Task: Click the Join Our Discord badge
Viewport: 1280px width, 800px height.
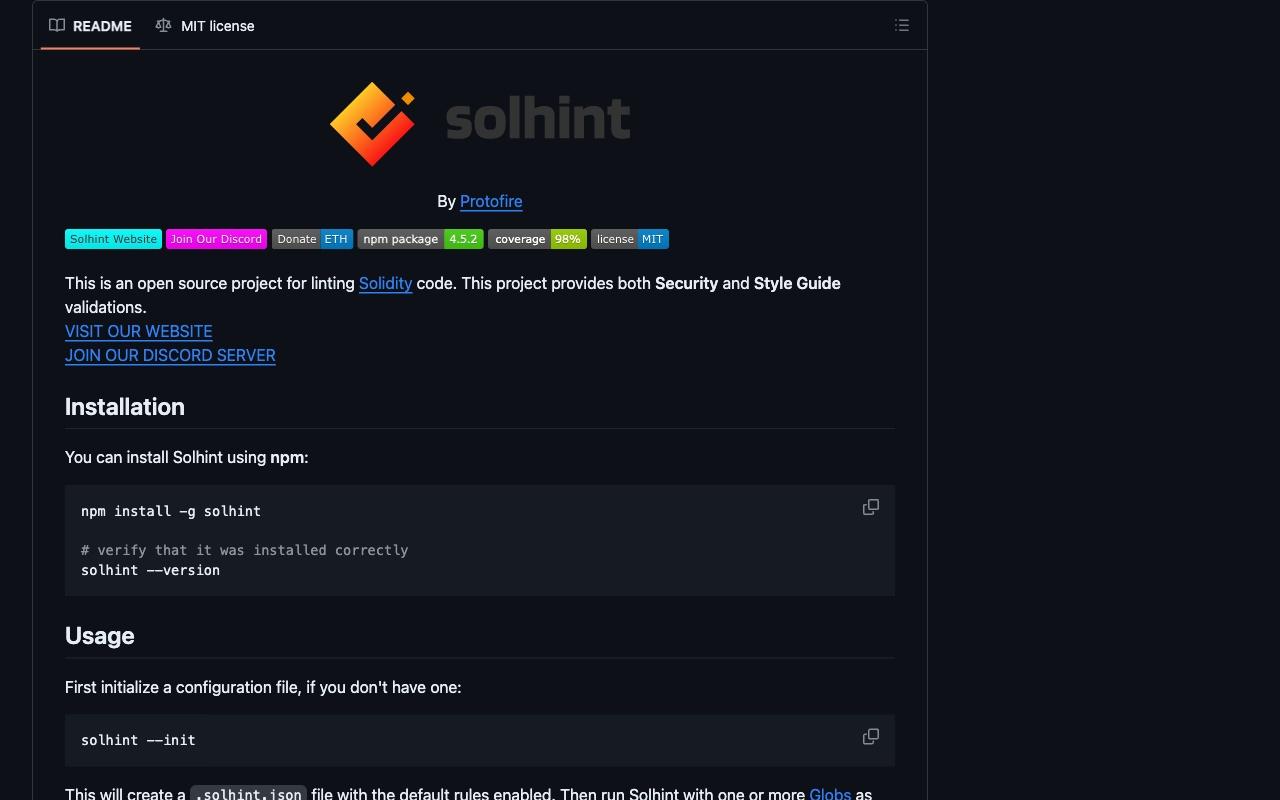Action: pos(216,239)
